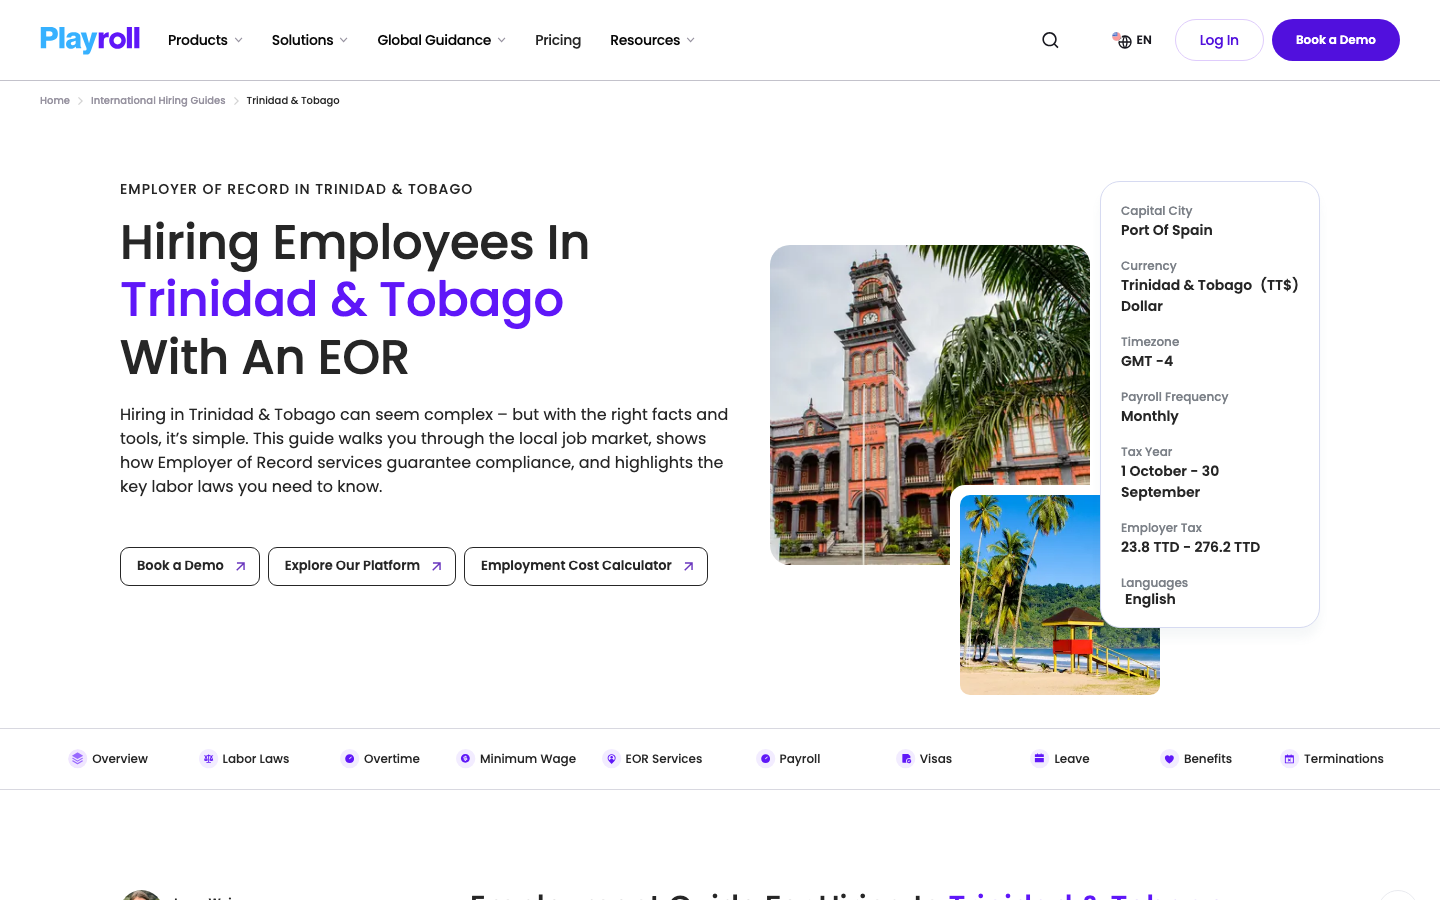The height and width of the screenshot is (900, 1440).
Task: Click the Visas section icon
Action: point(905,759)
